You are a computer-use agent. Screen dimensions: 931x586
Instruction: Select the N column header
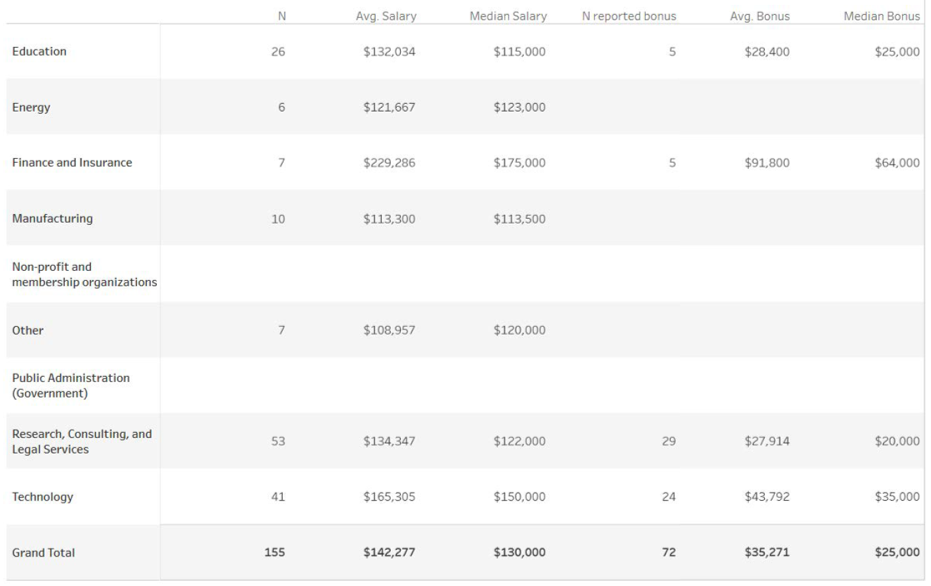(281, 16)
